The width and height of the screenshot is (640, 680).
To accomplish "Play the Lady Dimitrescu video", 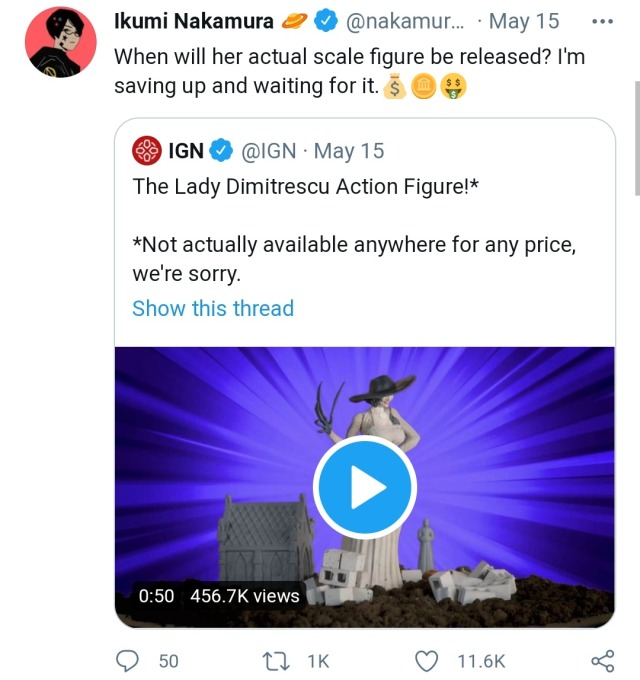I will point(364,487).
